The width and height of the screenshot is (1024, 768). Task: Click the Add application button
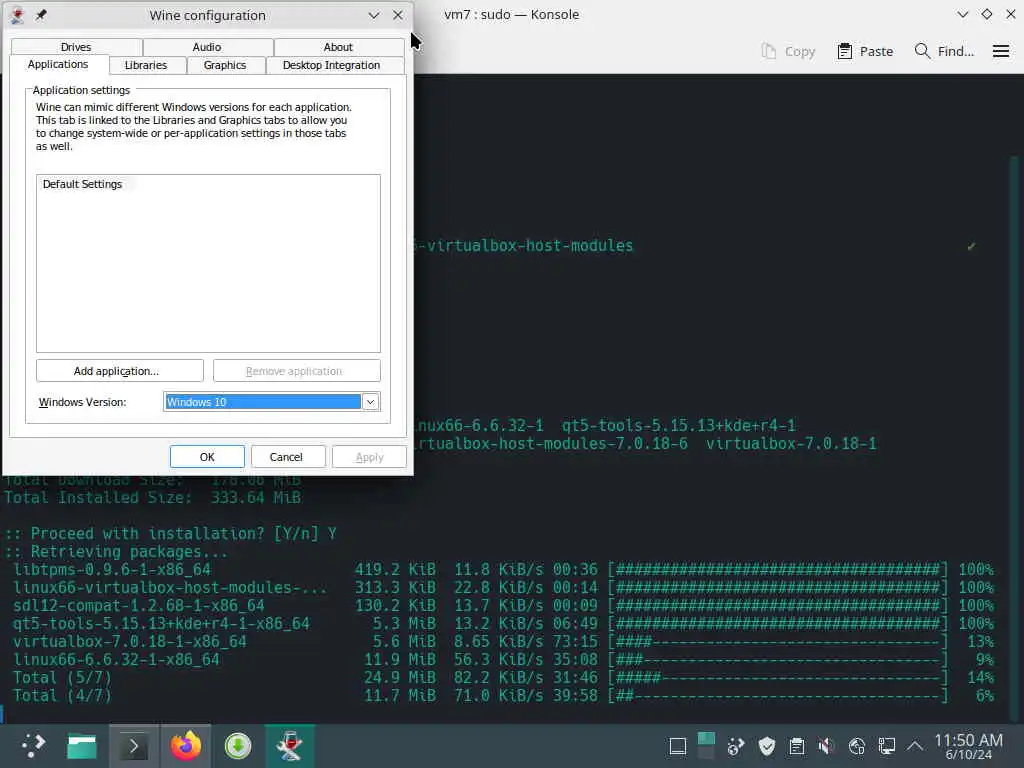click(120, 371)
